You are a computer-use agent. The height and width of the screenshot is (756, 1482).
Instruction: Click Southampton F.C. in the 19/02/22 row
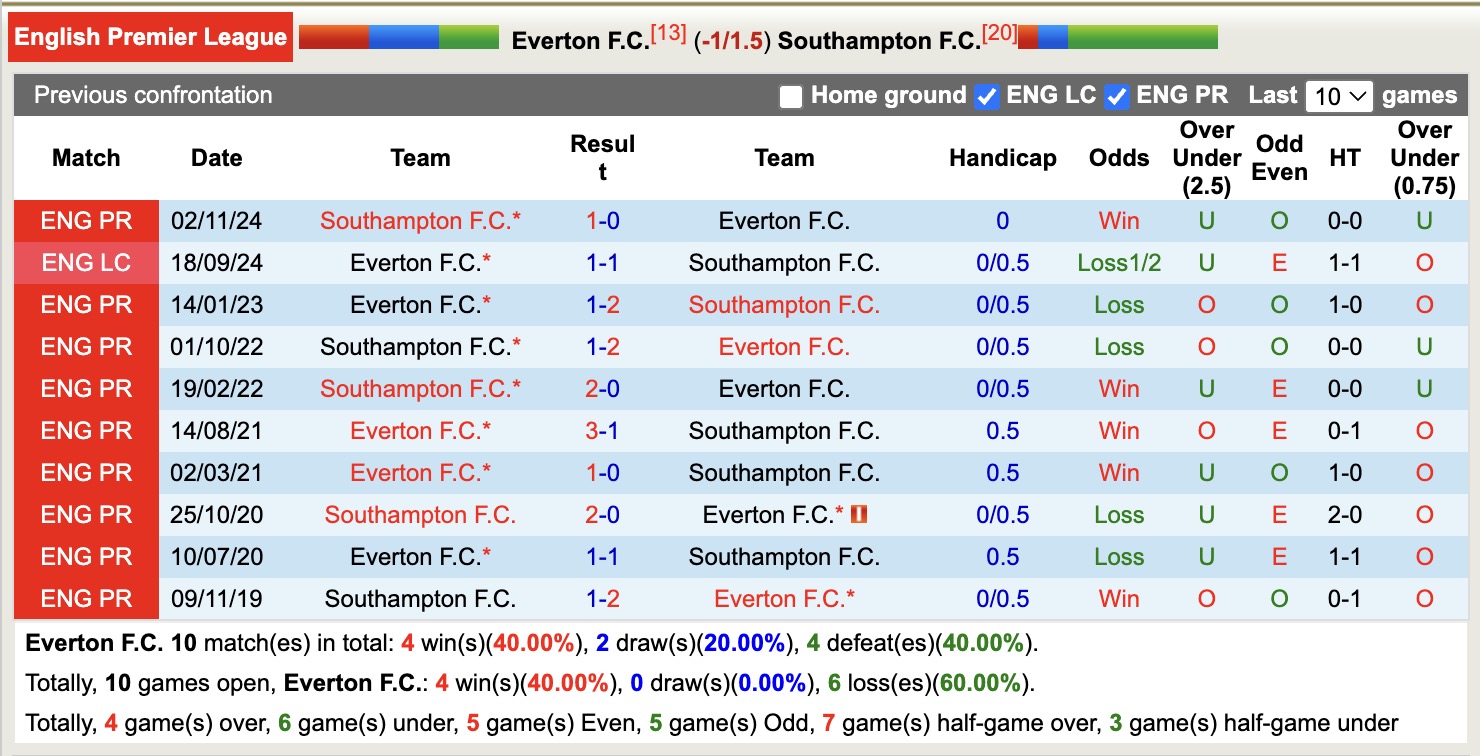click(x=420, y=388)
